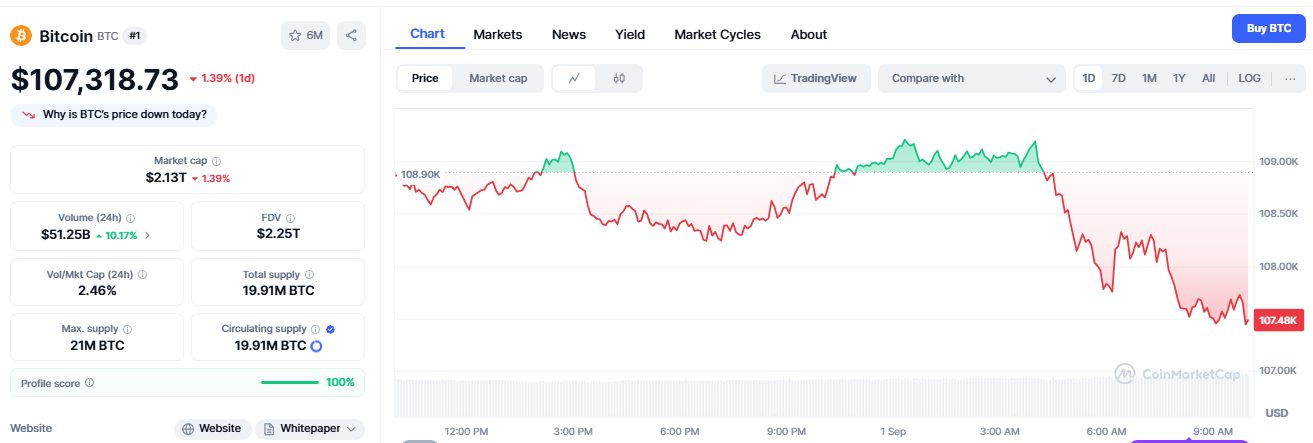This screenshot has width=1313, height=443.
Task: Set chart range to All
Action: tap(1208, 78)
